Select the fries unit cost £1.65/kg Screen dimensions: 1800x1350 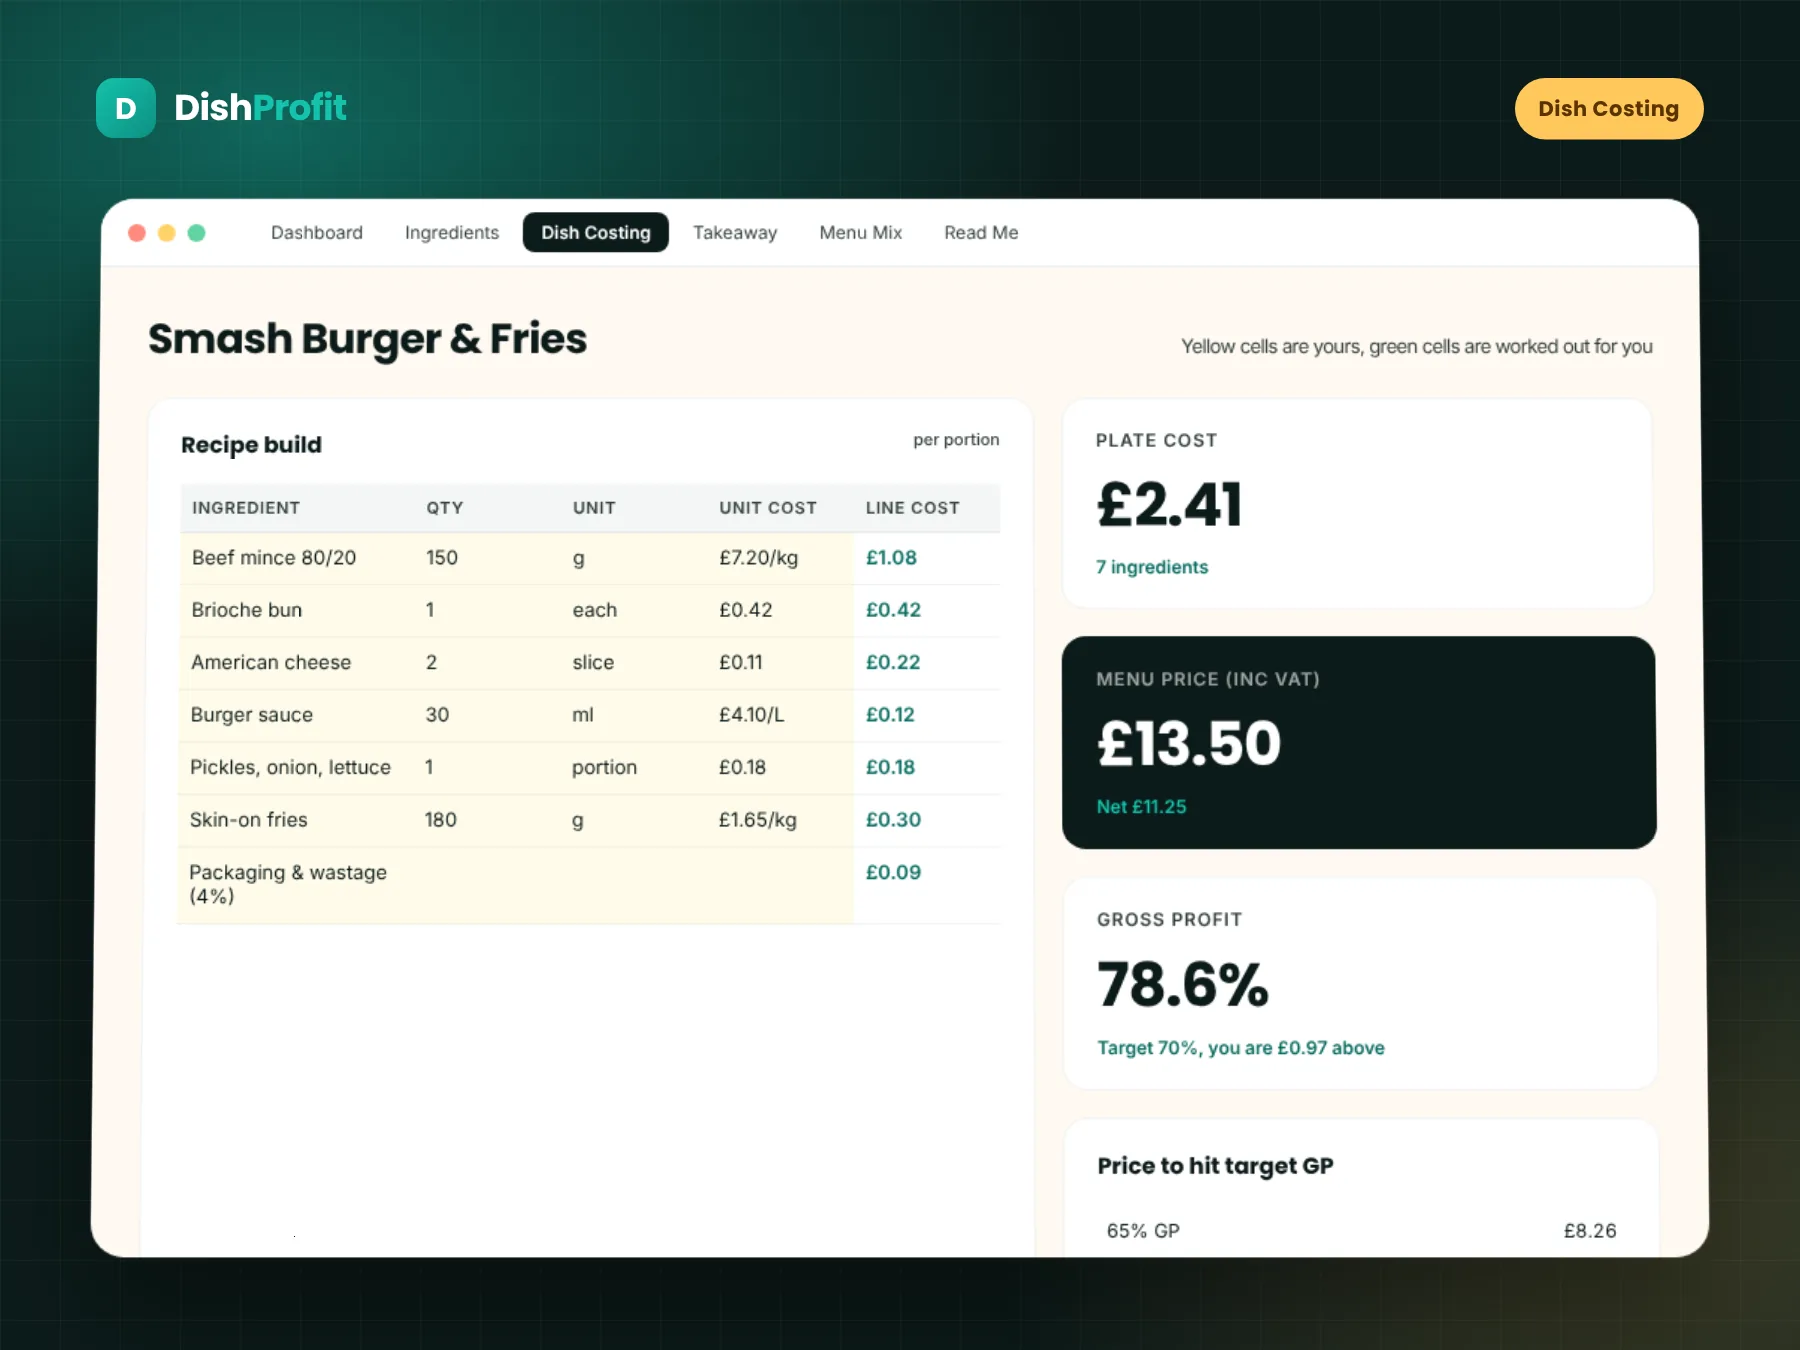(x=758, y=820)
